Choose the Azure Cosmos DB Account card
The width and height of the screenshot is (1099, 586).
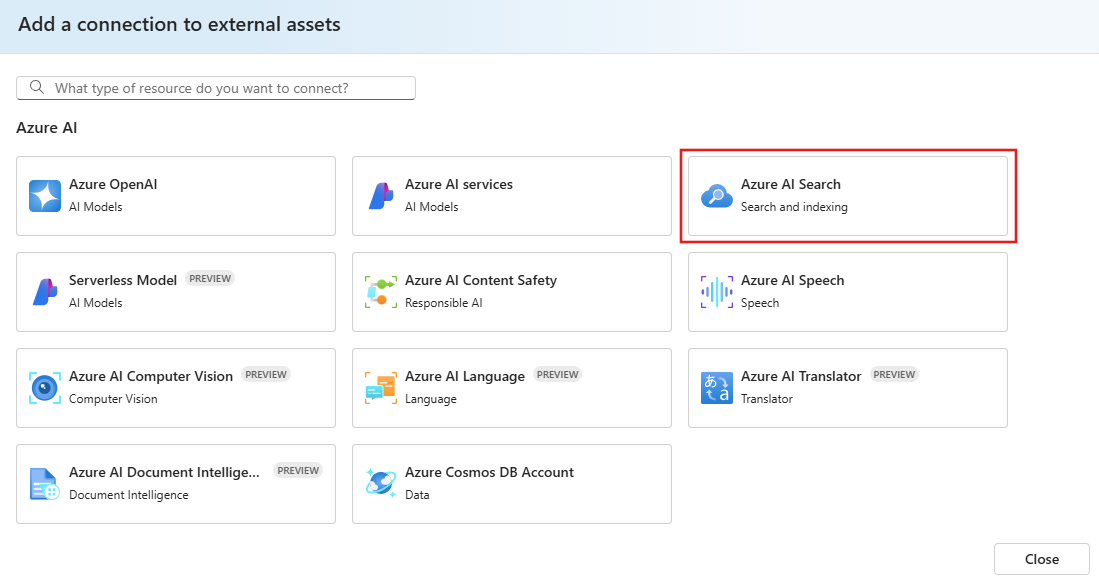512,483
